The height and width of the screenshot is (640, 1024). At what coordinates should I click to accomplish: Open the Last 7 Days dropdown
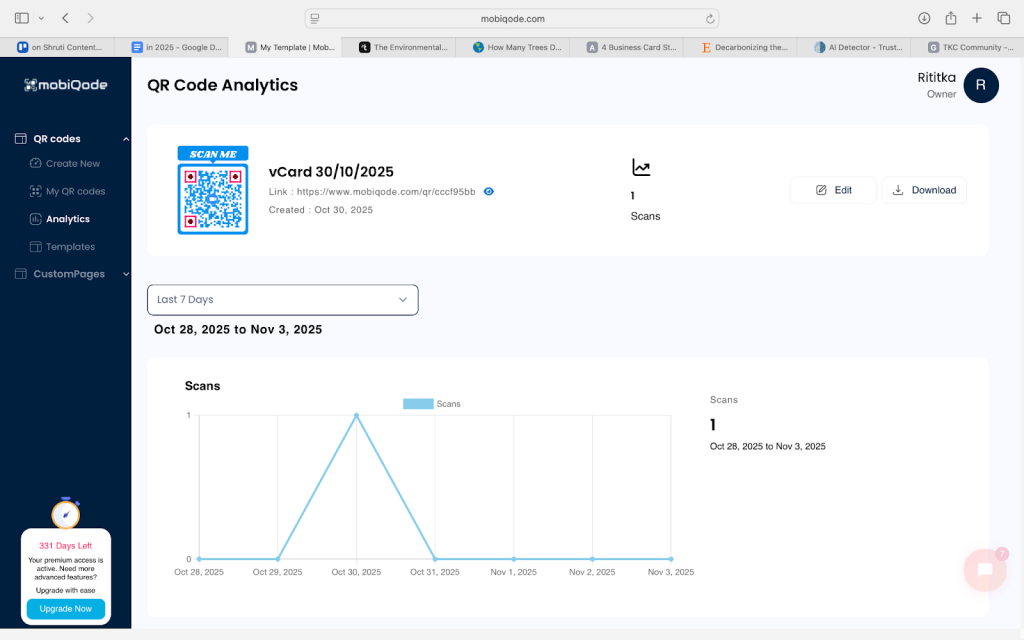(282, 300)
